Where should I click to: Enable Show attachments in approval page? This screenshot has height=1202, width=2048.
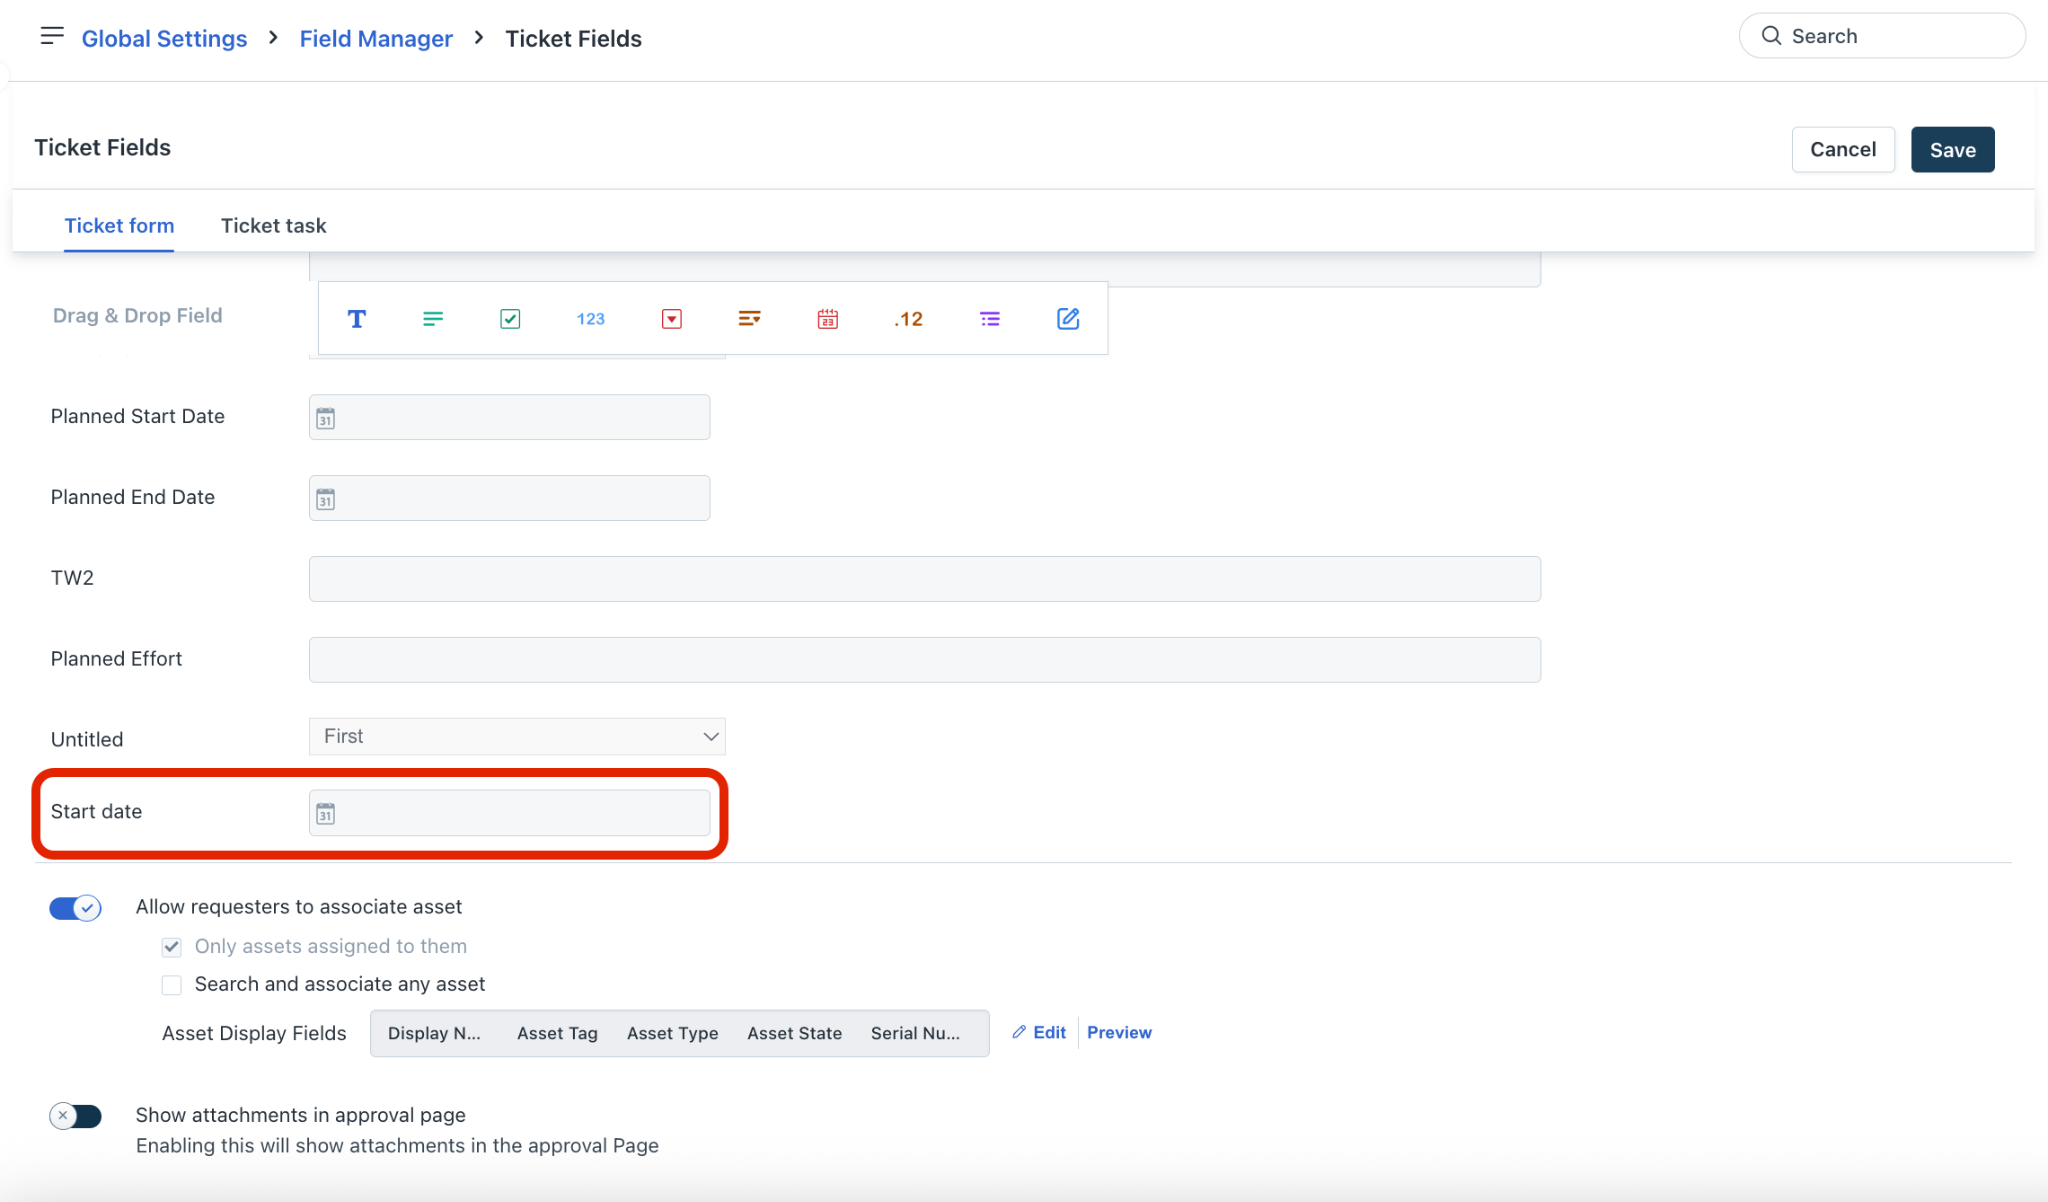pos(76,1116)
